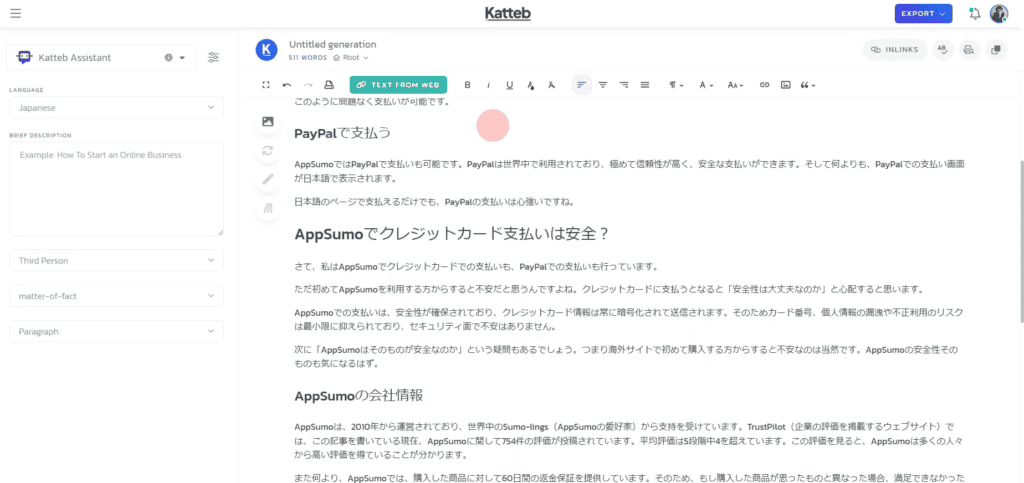Open the hamburger menu
The height and width of the screenshot is (483, 1024).
(16, 13)
